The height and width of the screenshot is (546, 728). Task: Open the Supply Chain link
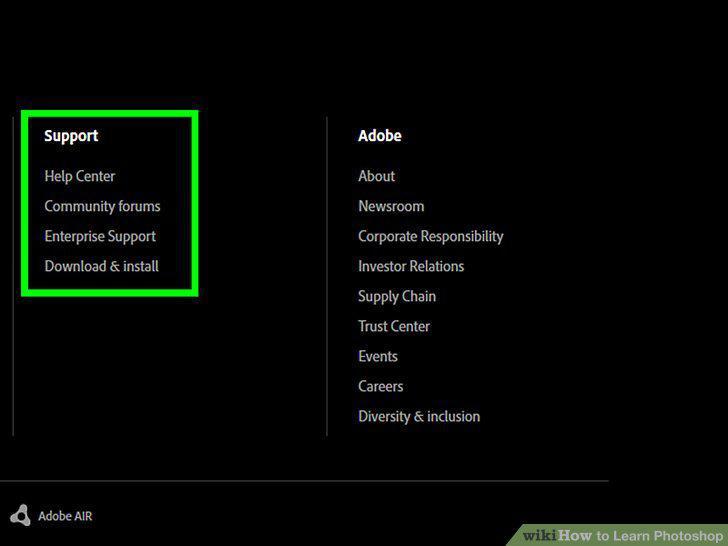pos(397,297)
